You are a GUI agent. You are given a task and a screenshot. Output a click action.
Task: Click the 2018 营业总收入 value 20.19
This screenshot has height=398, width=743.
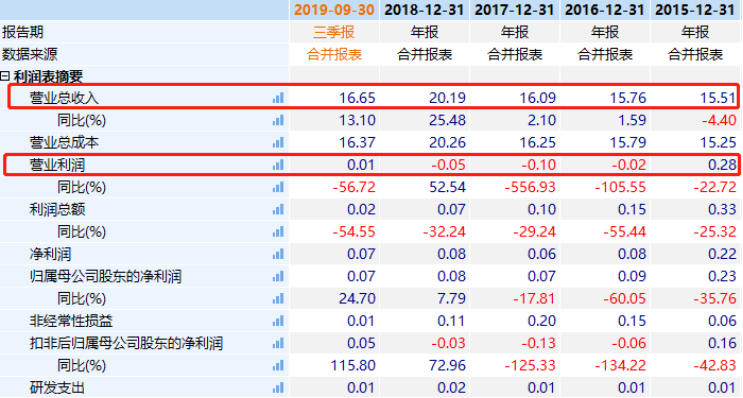click(x=447, y=98)
